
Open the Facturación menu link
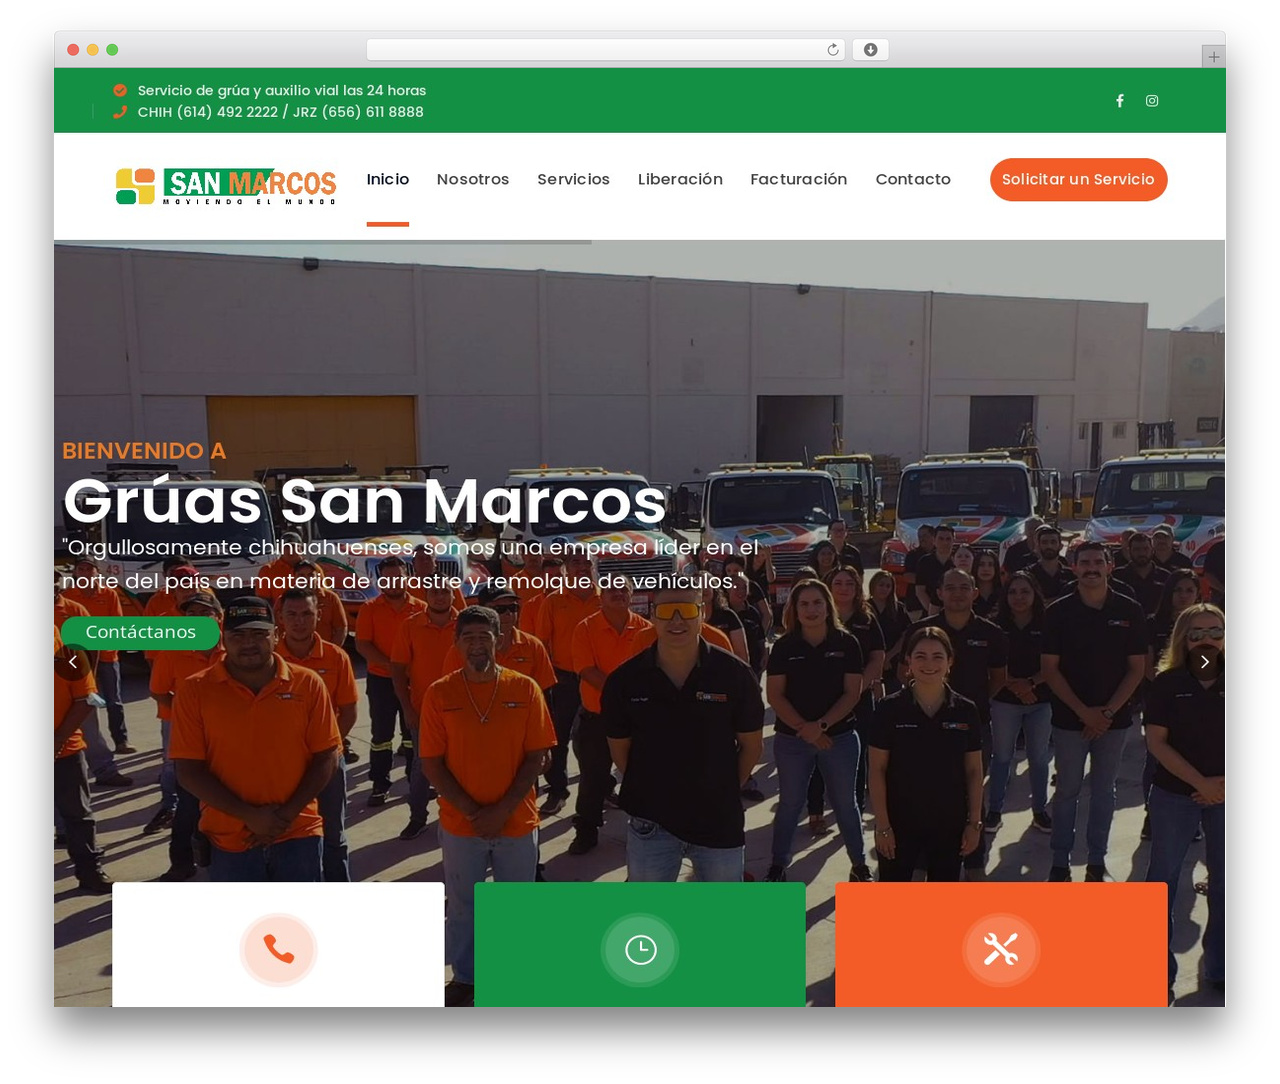point(799,179)
